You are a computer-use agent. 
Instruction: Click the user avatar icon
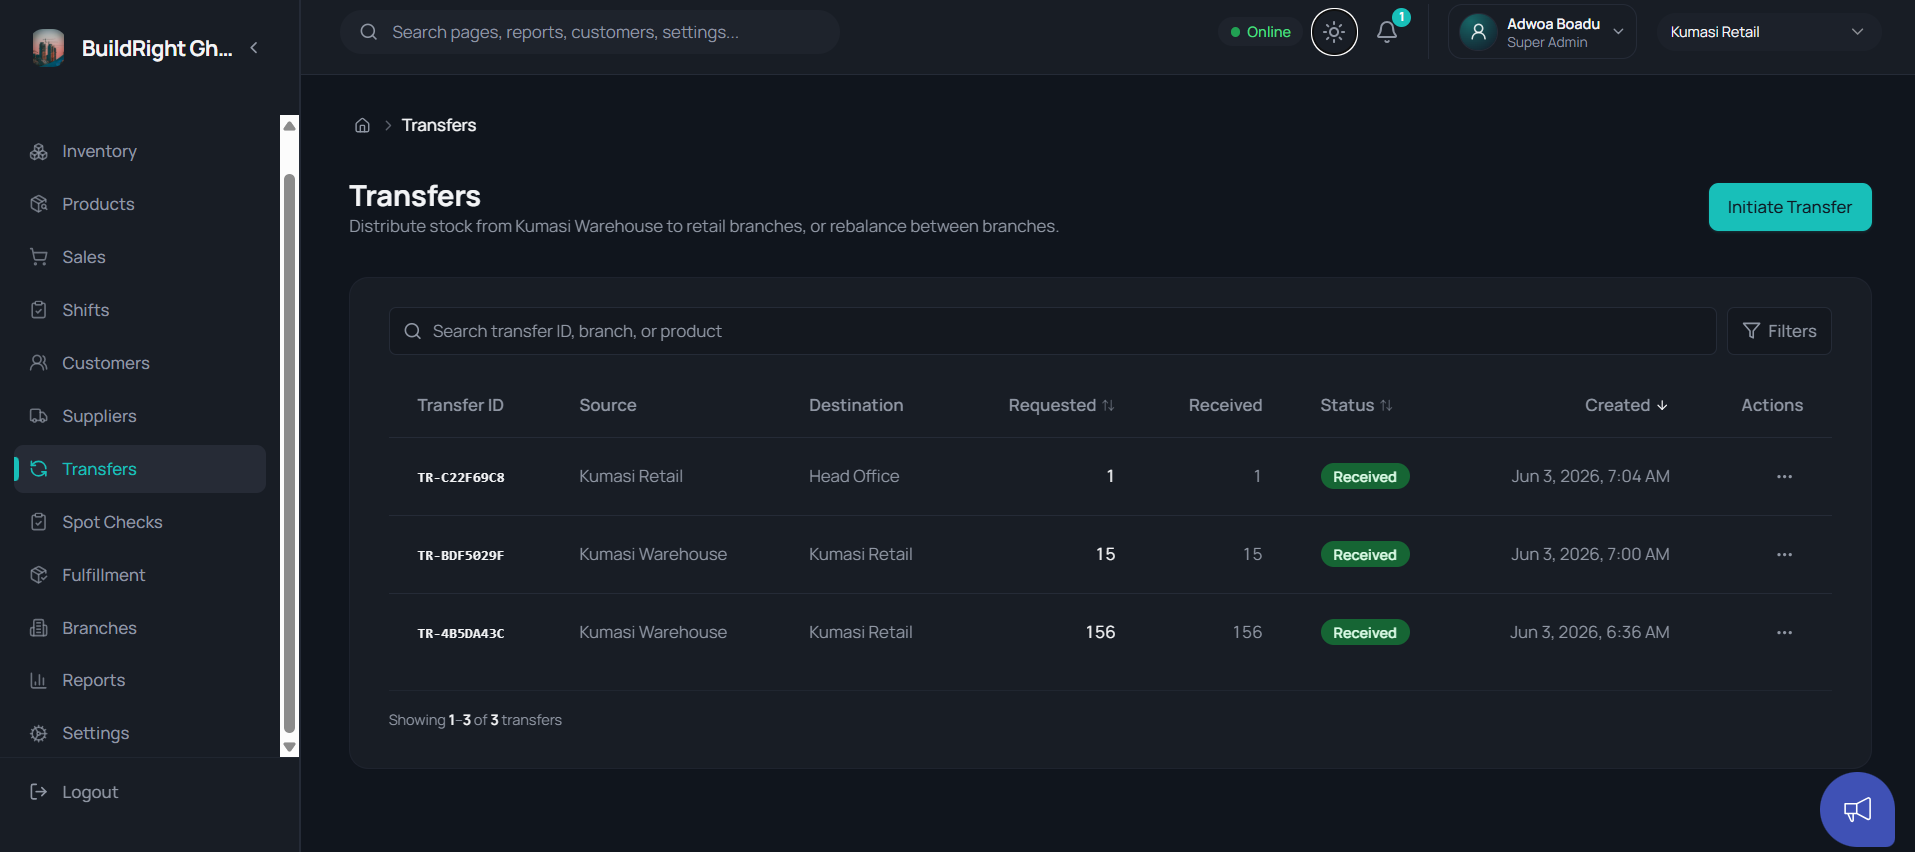(x=1478, y=32)
